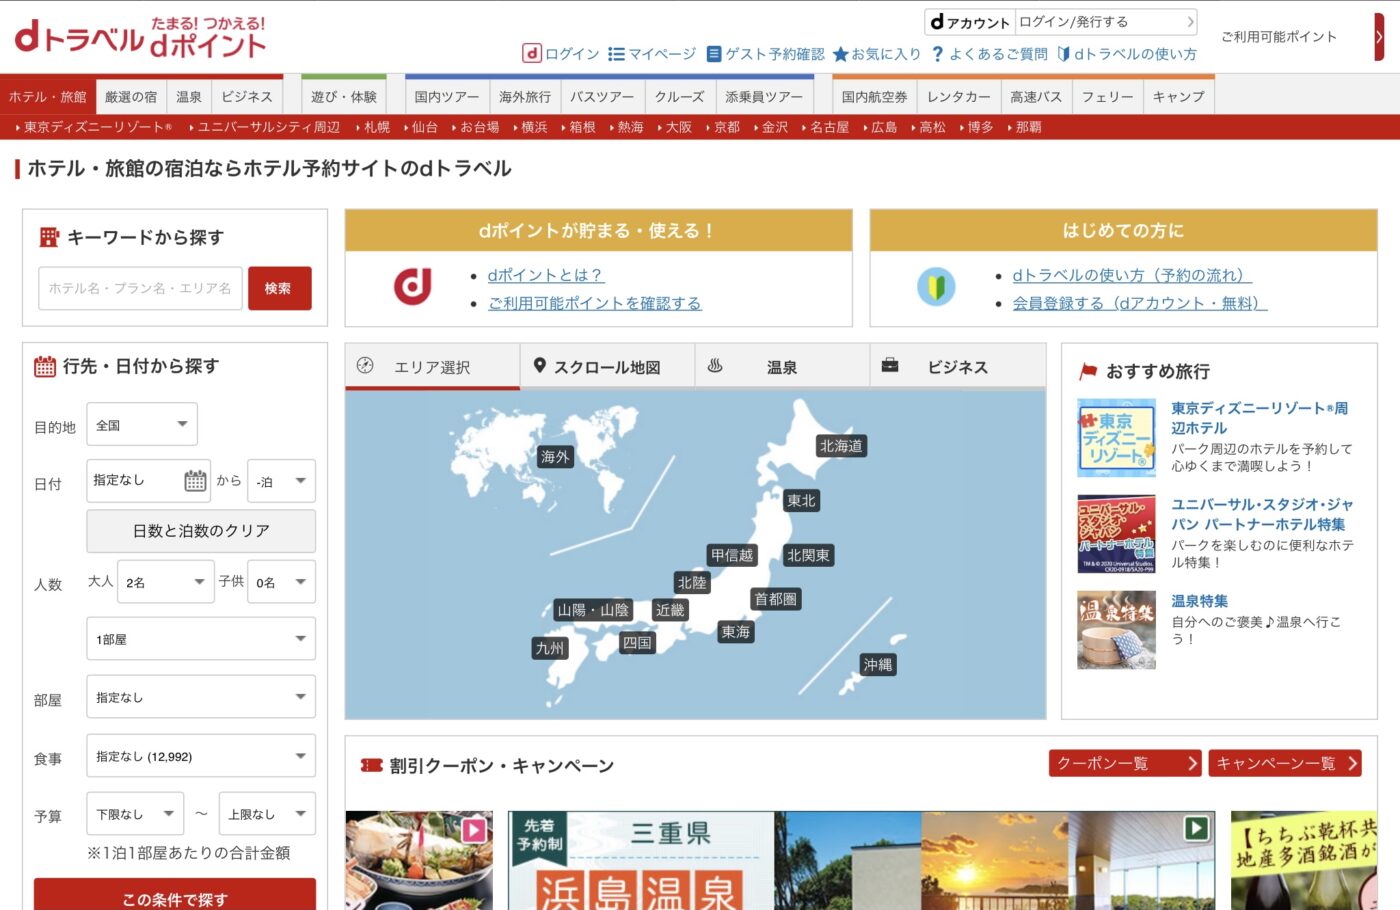This screenshot has height=910, width=1400.
Task: Click dアカウント ログイン/発行する box
Action: pos(1061,22)
